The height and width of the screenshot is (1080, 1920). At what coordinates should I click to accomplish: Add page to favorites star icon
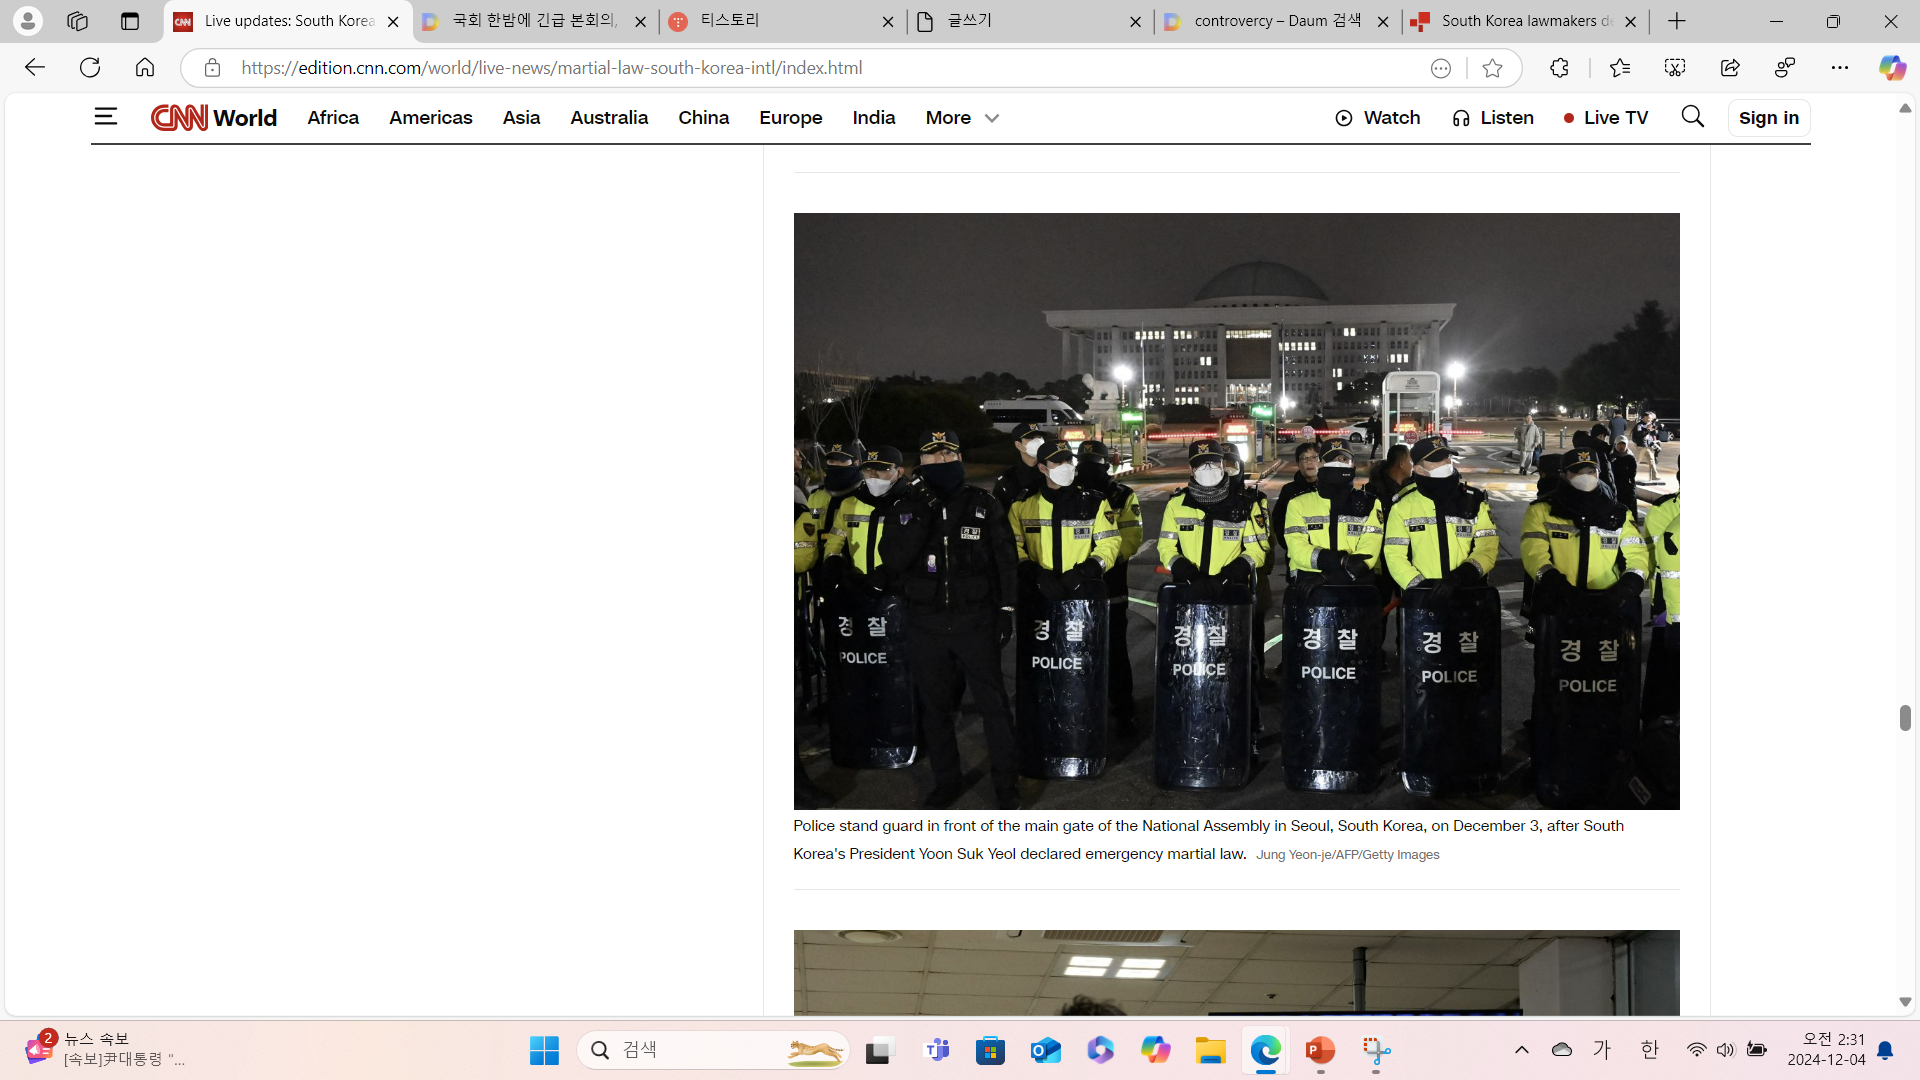click(1492, 68)
